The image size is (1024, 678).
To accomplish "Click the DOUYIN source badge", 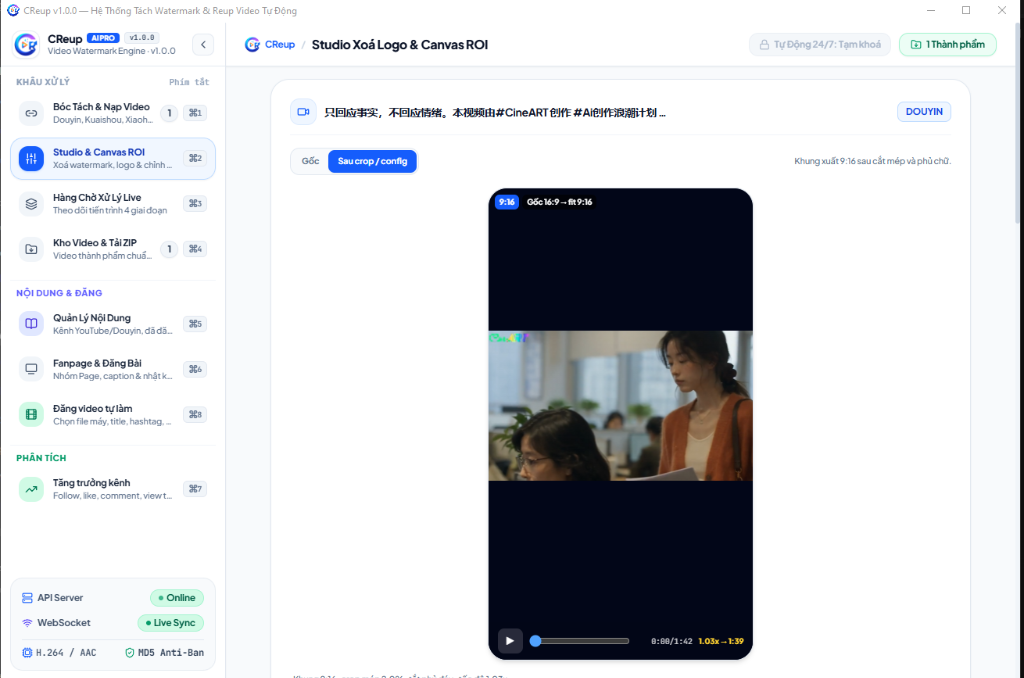I will coord(924,112).
